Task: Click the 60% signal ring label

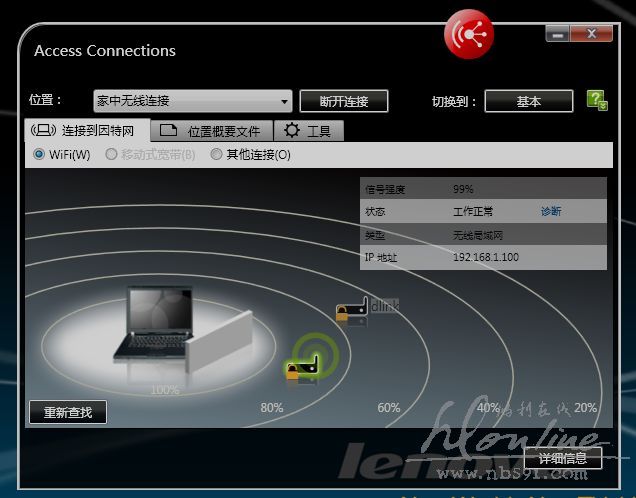Action: 389,408
